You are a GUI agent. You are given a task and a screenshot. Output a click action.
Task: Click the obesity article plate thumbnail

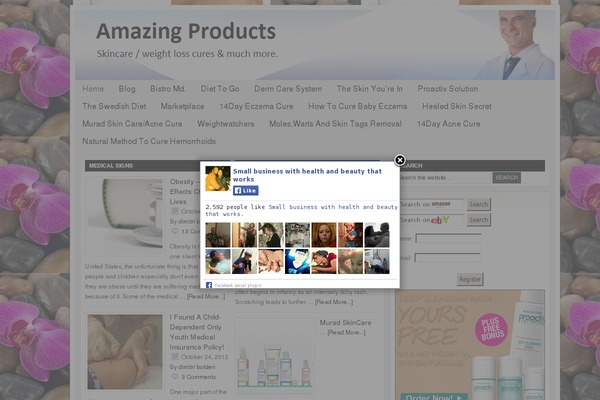125,216
